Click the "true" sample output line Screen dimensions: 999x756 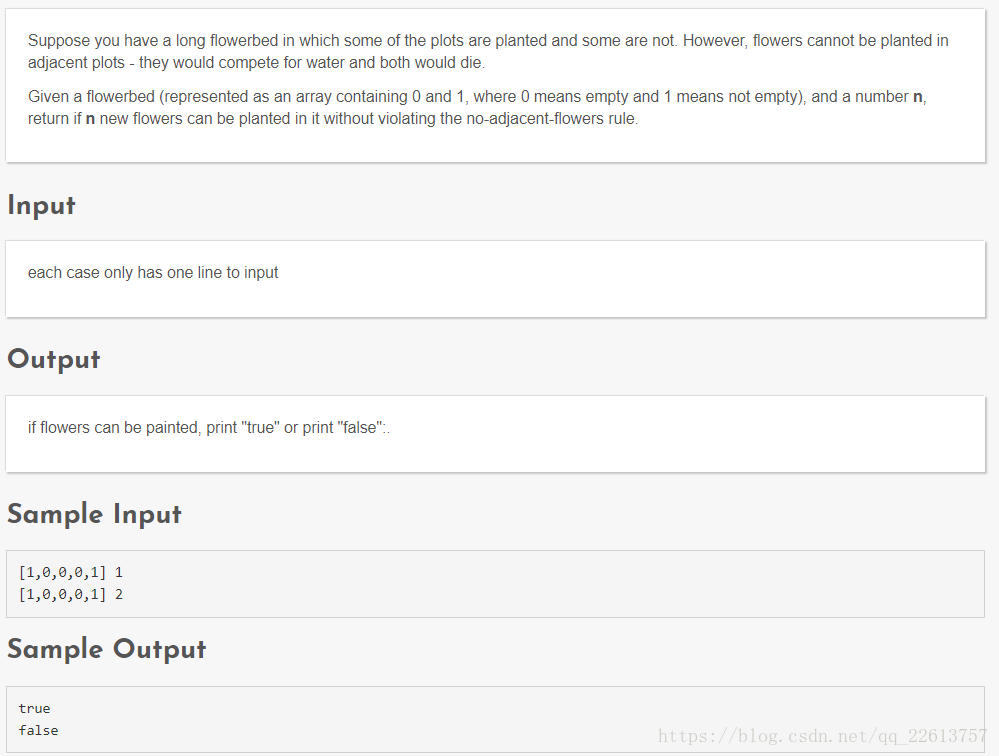click(34, 708)
